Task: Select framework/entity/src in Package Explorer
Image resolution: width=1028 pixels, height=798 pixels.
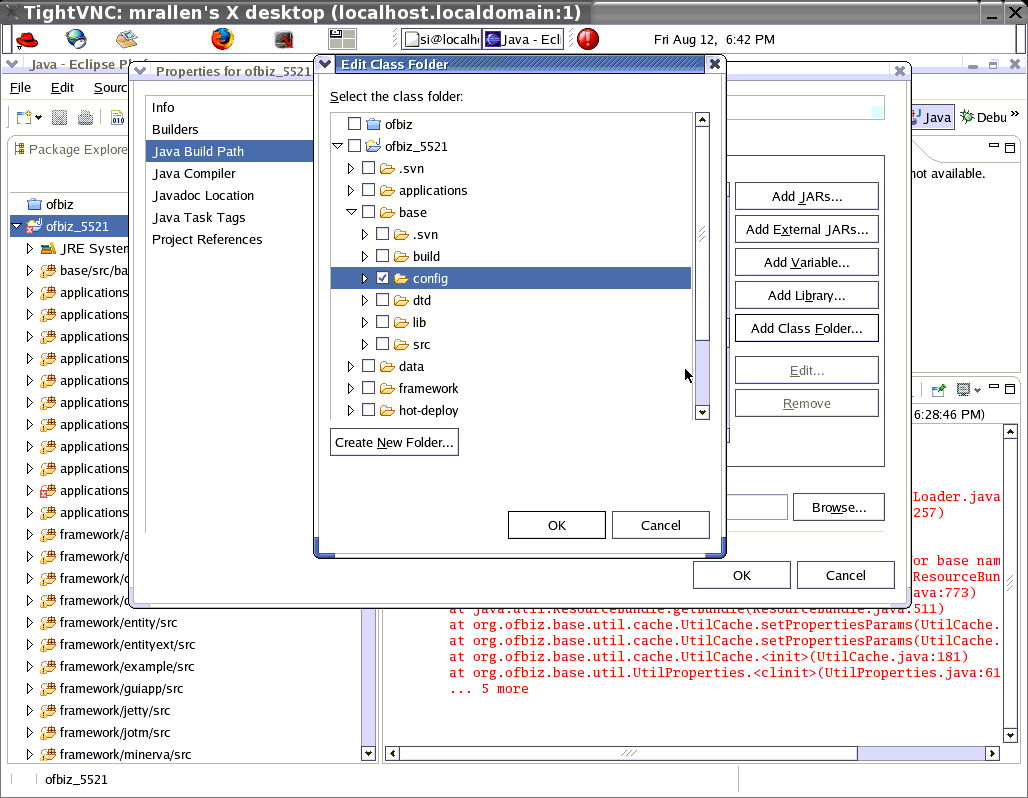Action: pos(118,623)
